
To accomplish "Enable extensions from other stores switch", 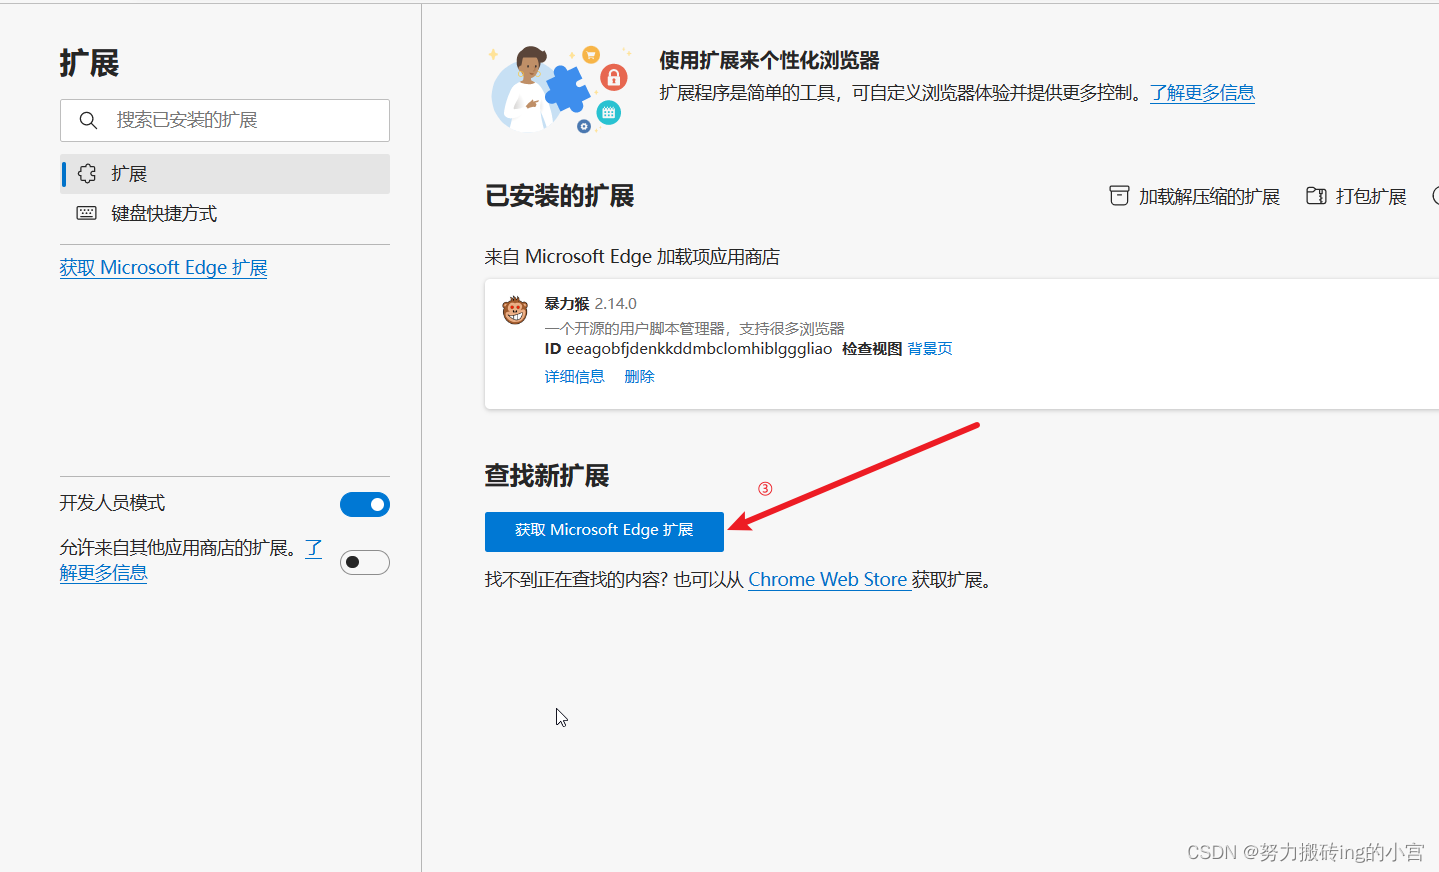I will [365, 562].
